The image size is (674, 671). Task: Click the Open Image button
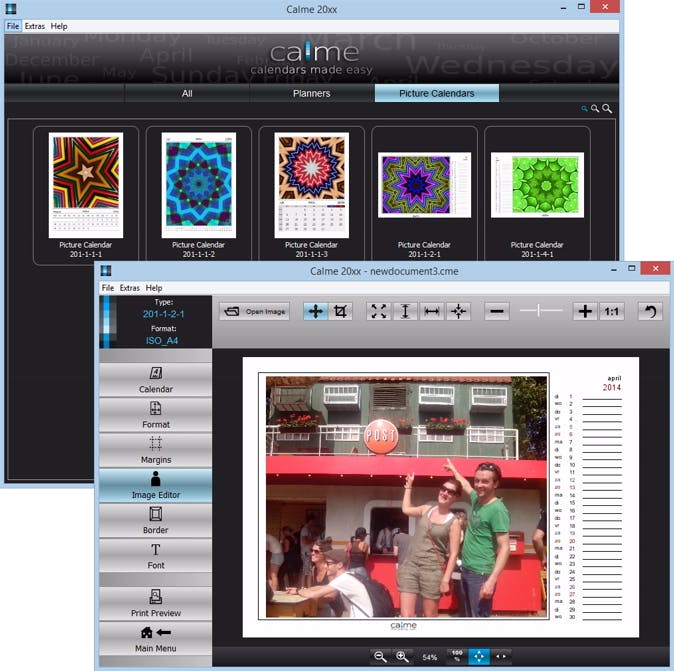pyautogui.click(x=254, y=311)
